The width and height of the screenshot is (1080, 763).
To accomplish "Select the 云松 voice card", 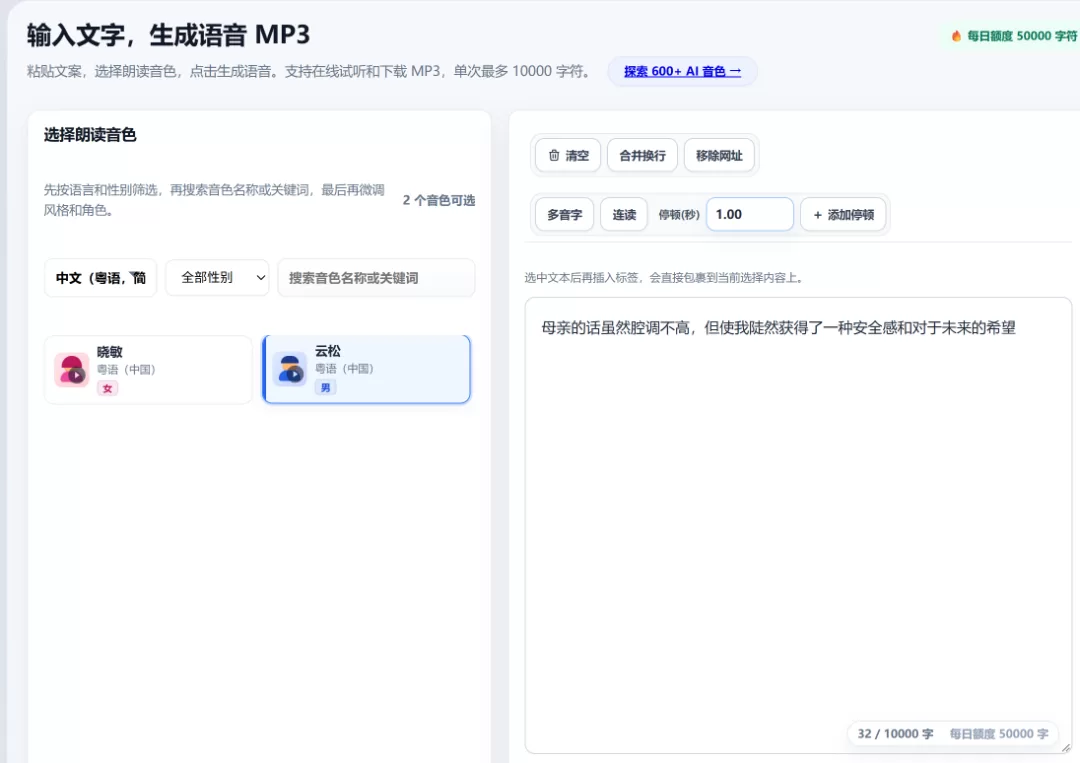I will click(367, 369).
